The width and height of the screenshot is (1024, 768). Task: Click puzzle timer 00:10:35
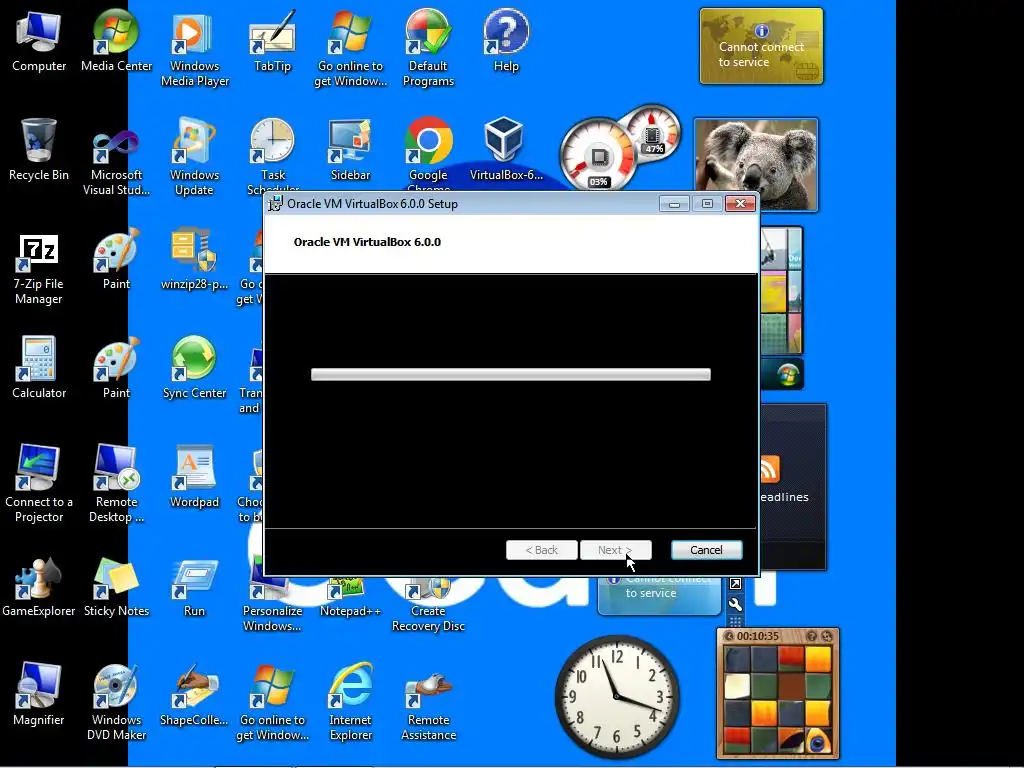point(758,636)
